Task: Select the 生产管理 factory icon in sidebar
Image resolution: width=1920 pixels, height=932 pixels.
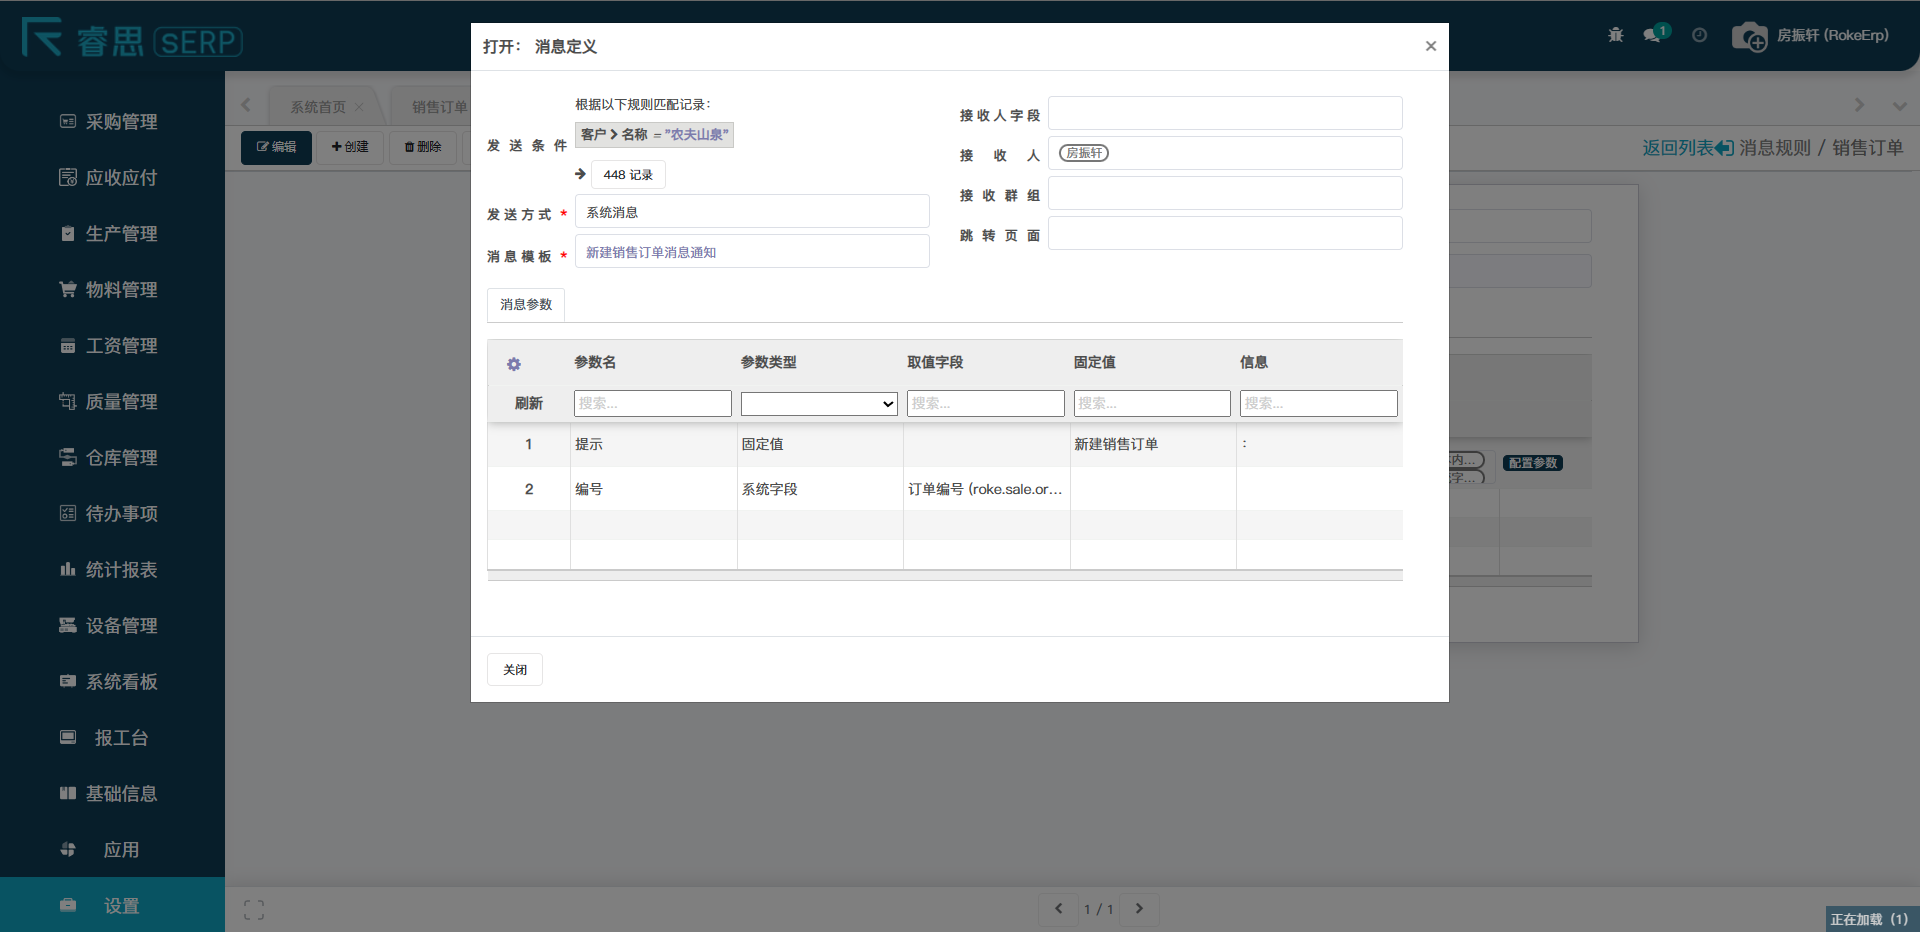Action: (67, 233)
